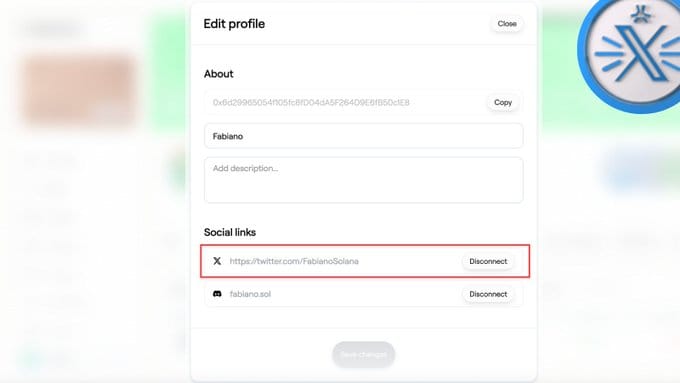Click the blurred blue button at right edge
Viewport: 680px width, 383px height.
641,167
